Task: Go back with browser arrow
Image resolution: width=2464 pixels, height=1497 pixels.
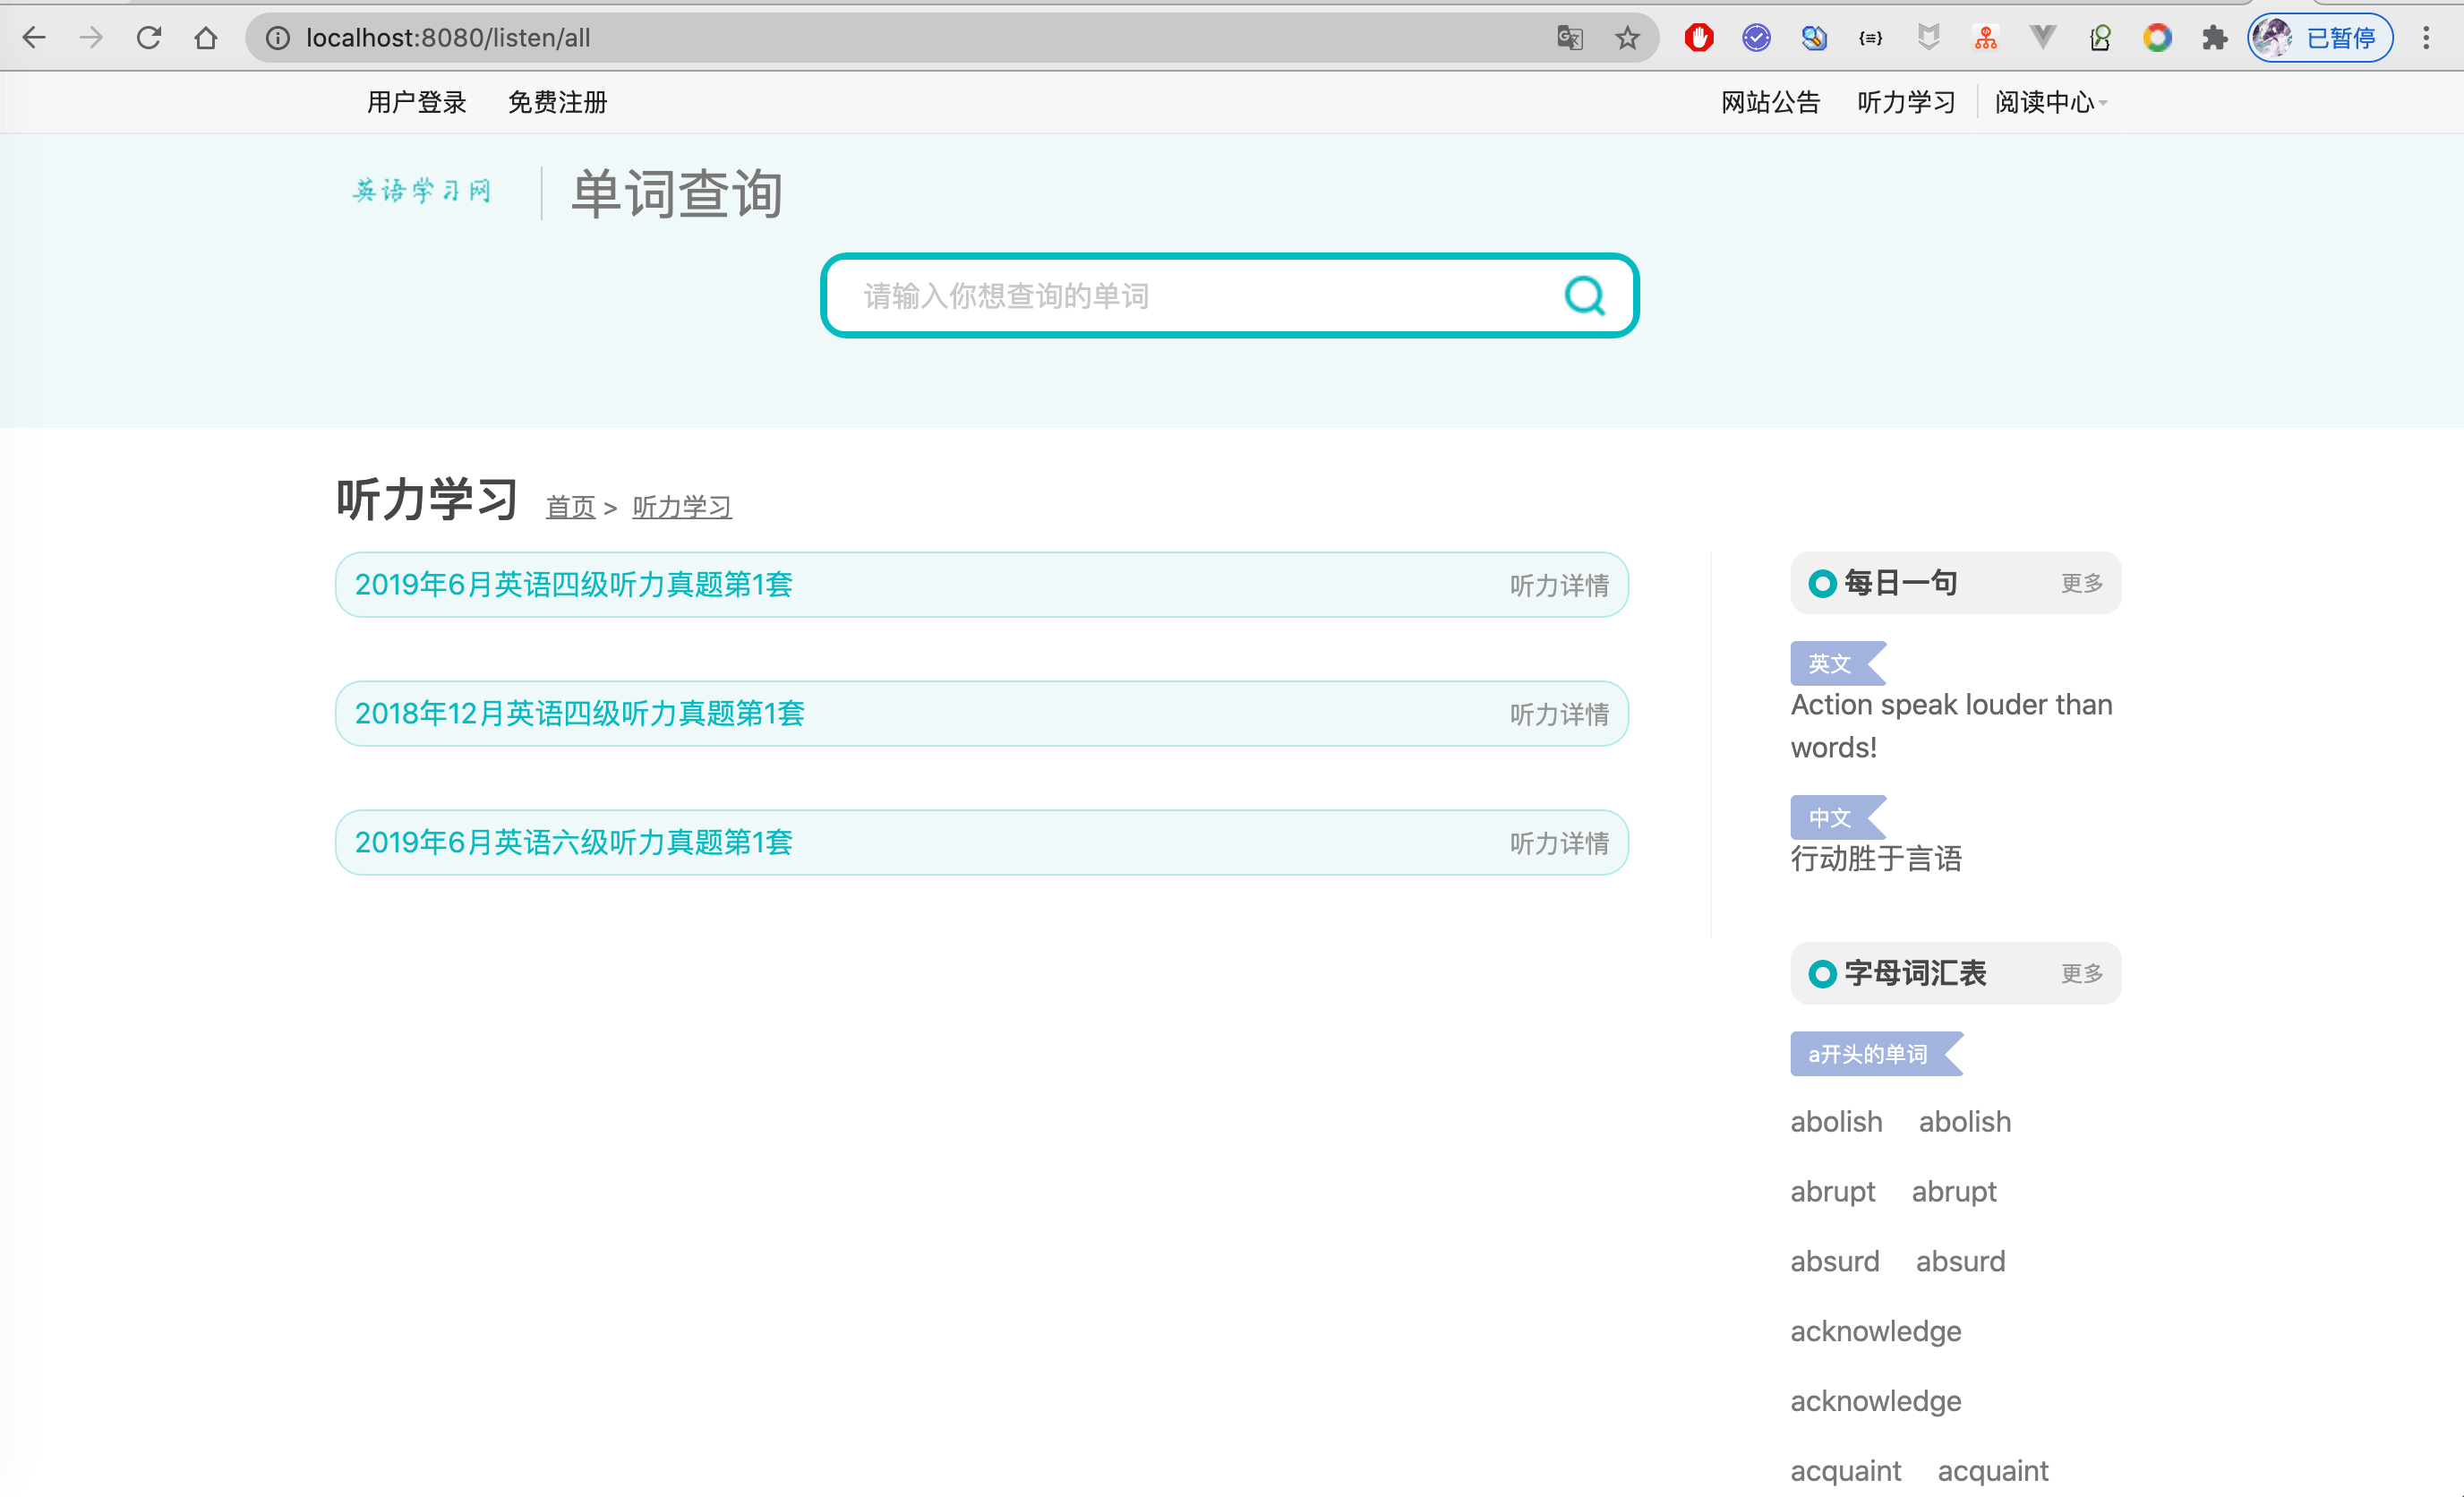Action: (x=34, y=38)
